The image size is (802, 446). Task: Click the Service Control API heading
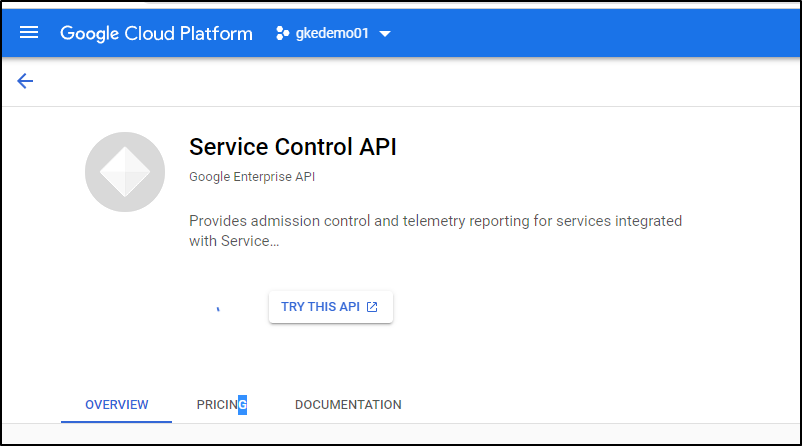(293, 147)
